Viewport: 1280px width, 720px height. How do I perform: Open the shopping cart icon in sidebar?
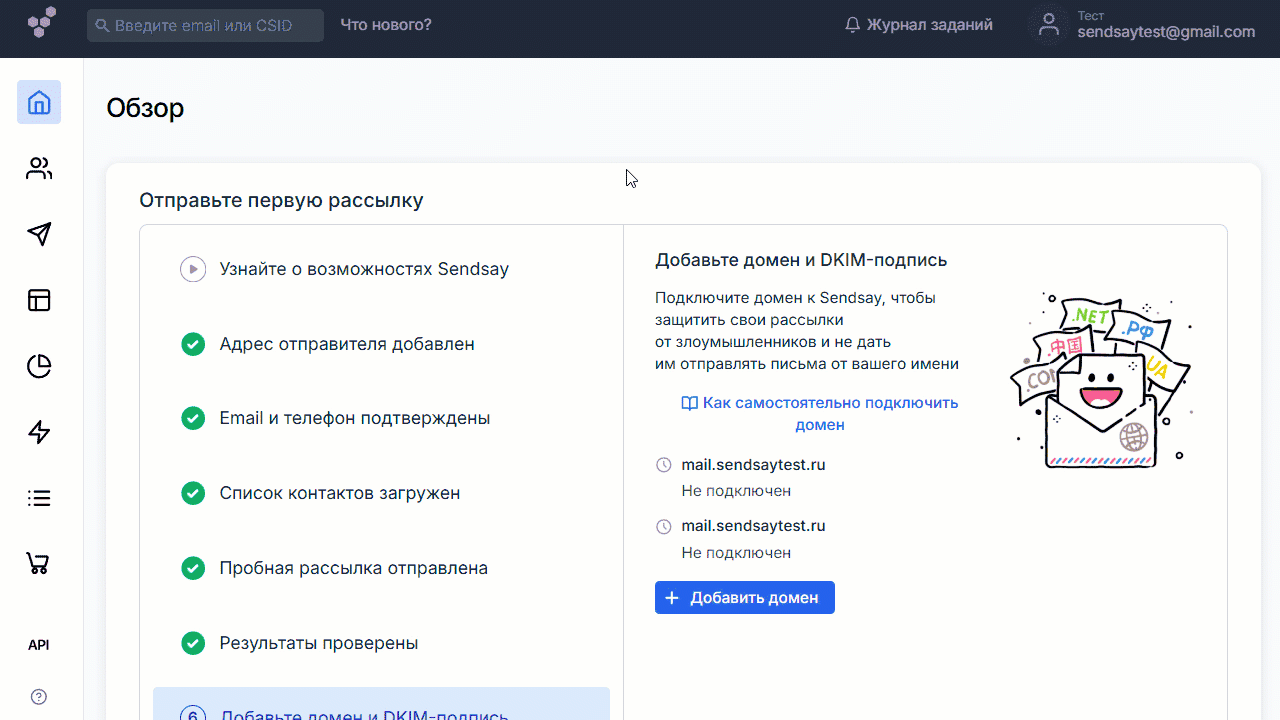click(x=39, y=564)
